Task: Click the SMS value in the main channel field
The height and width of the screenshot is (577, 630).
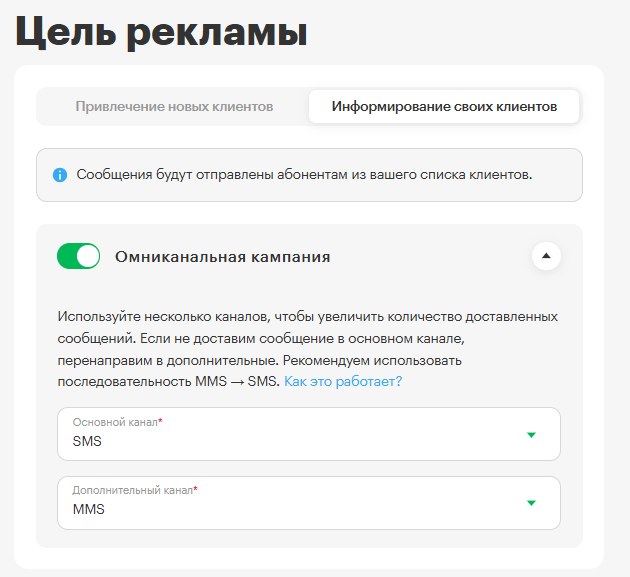Action: 87,441
